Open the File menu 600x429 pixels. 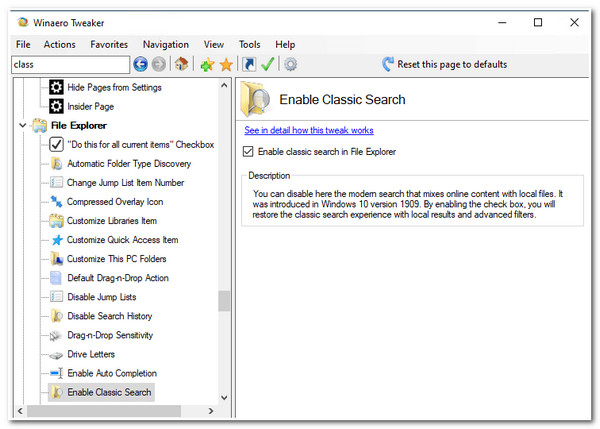coord(23,44)
